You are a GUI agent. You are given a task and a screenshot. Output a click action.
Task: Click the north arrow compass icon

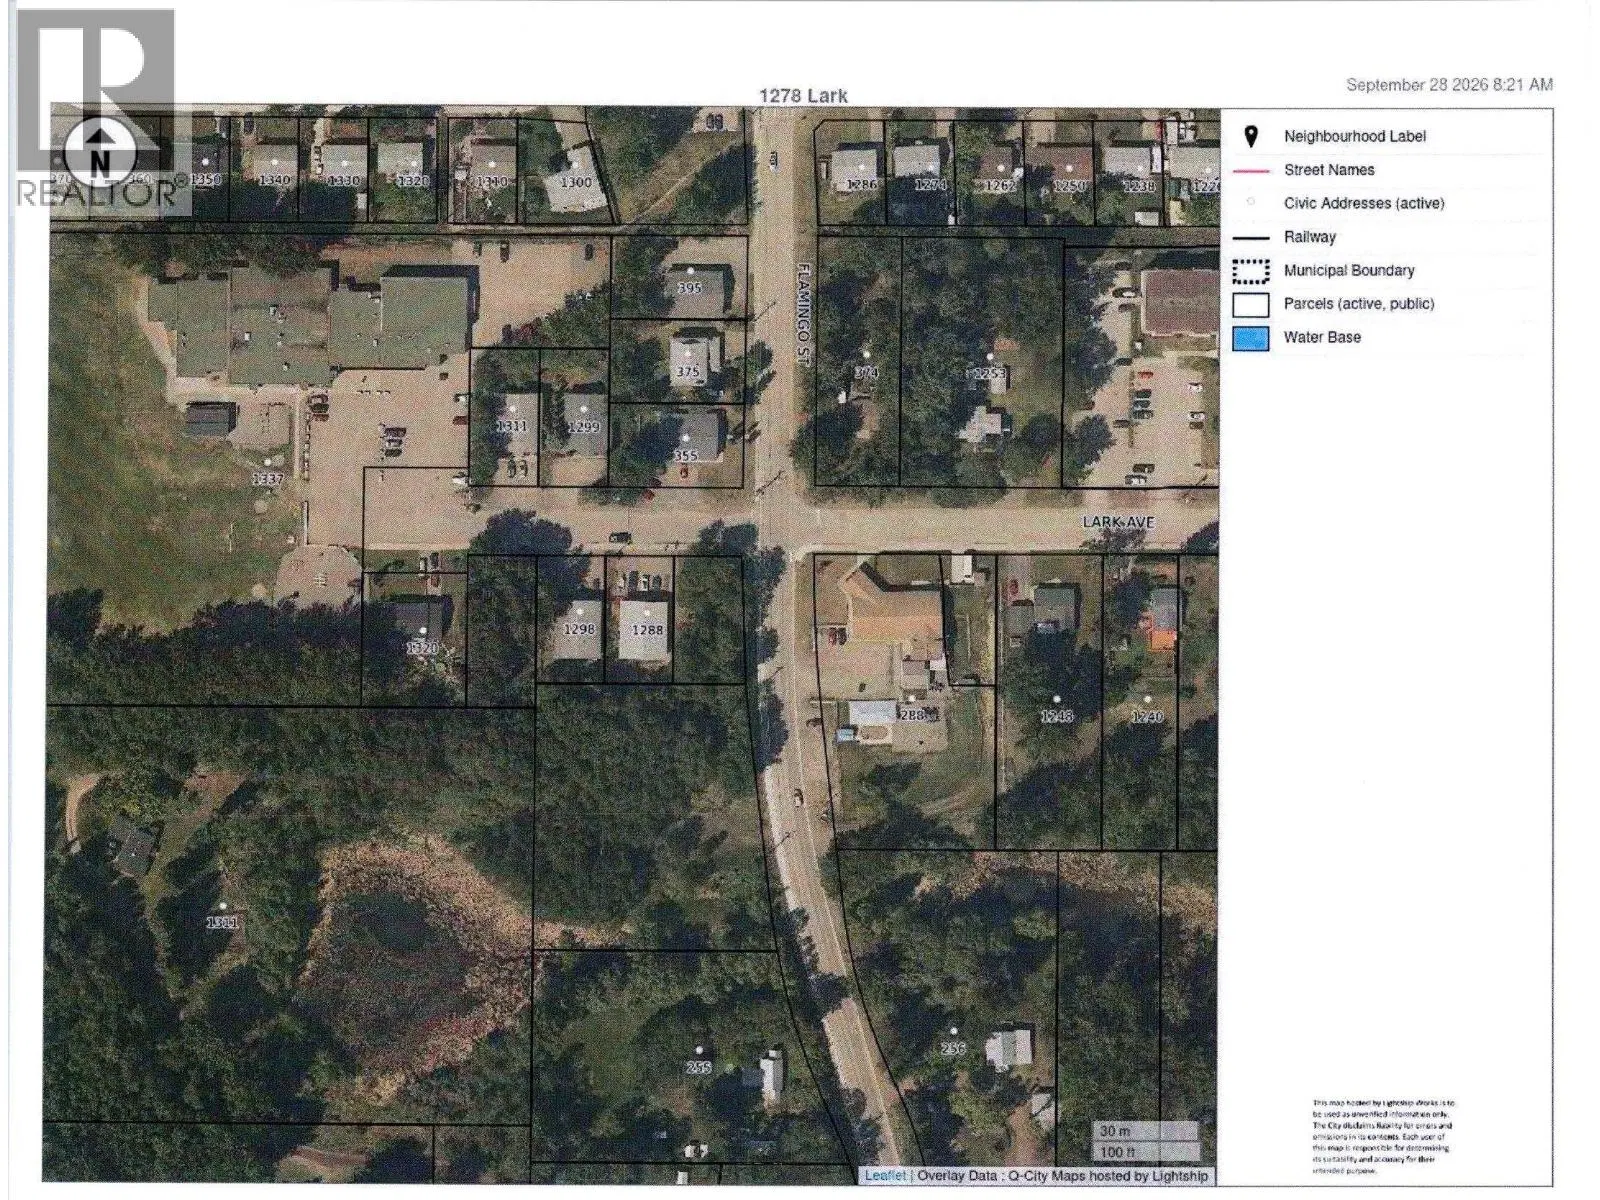pyautogui.click(x=99, y=156)
